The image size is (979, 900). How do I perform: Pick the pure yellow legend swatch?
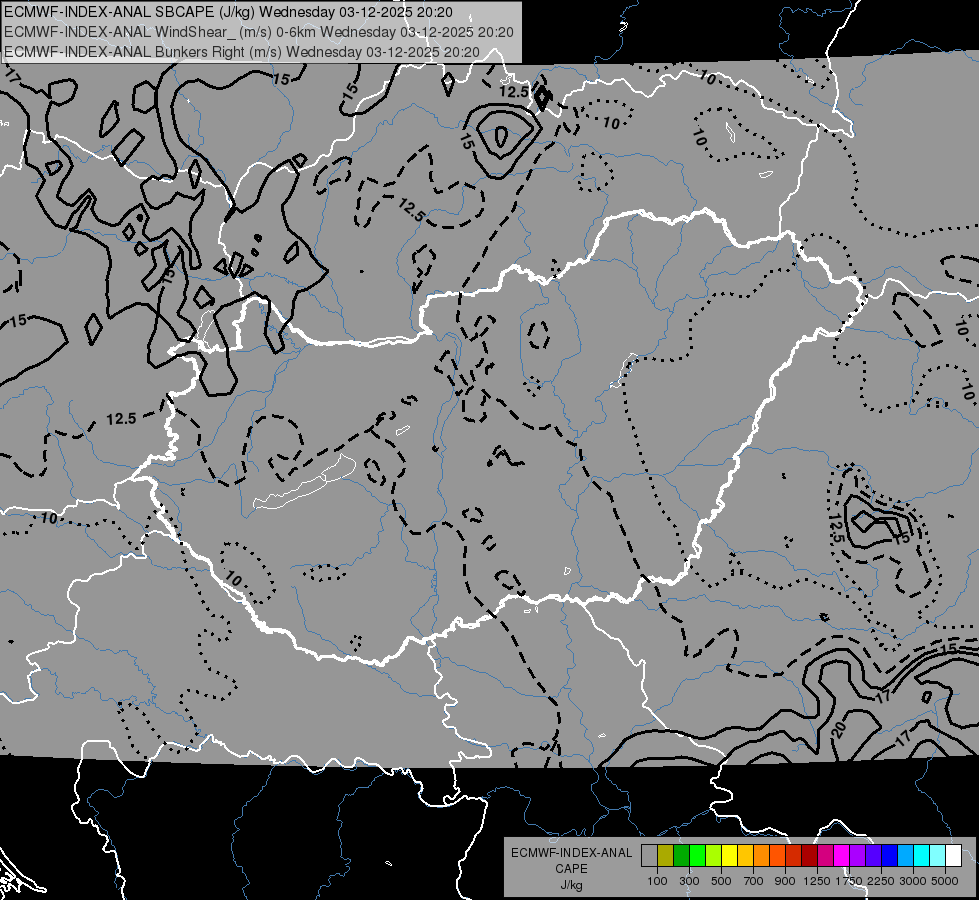click(729, 855)
